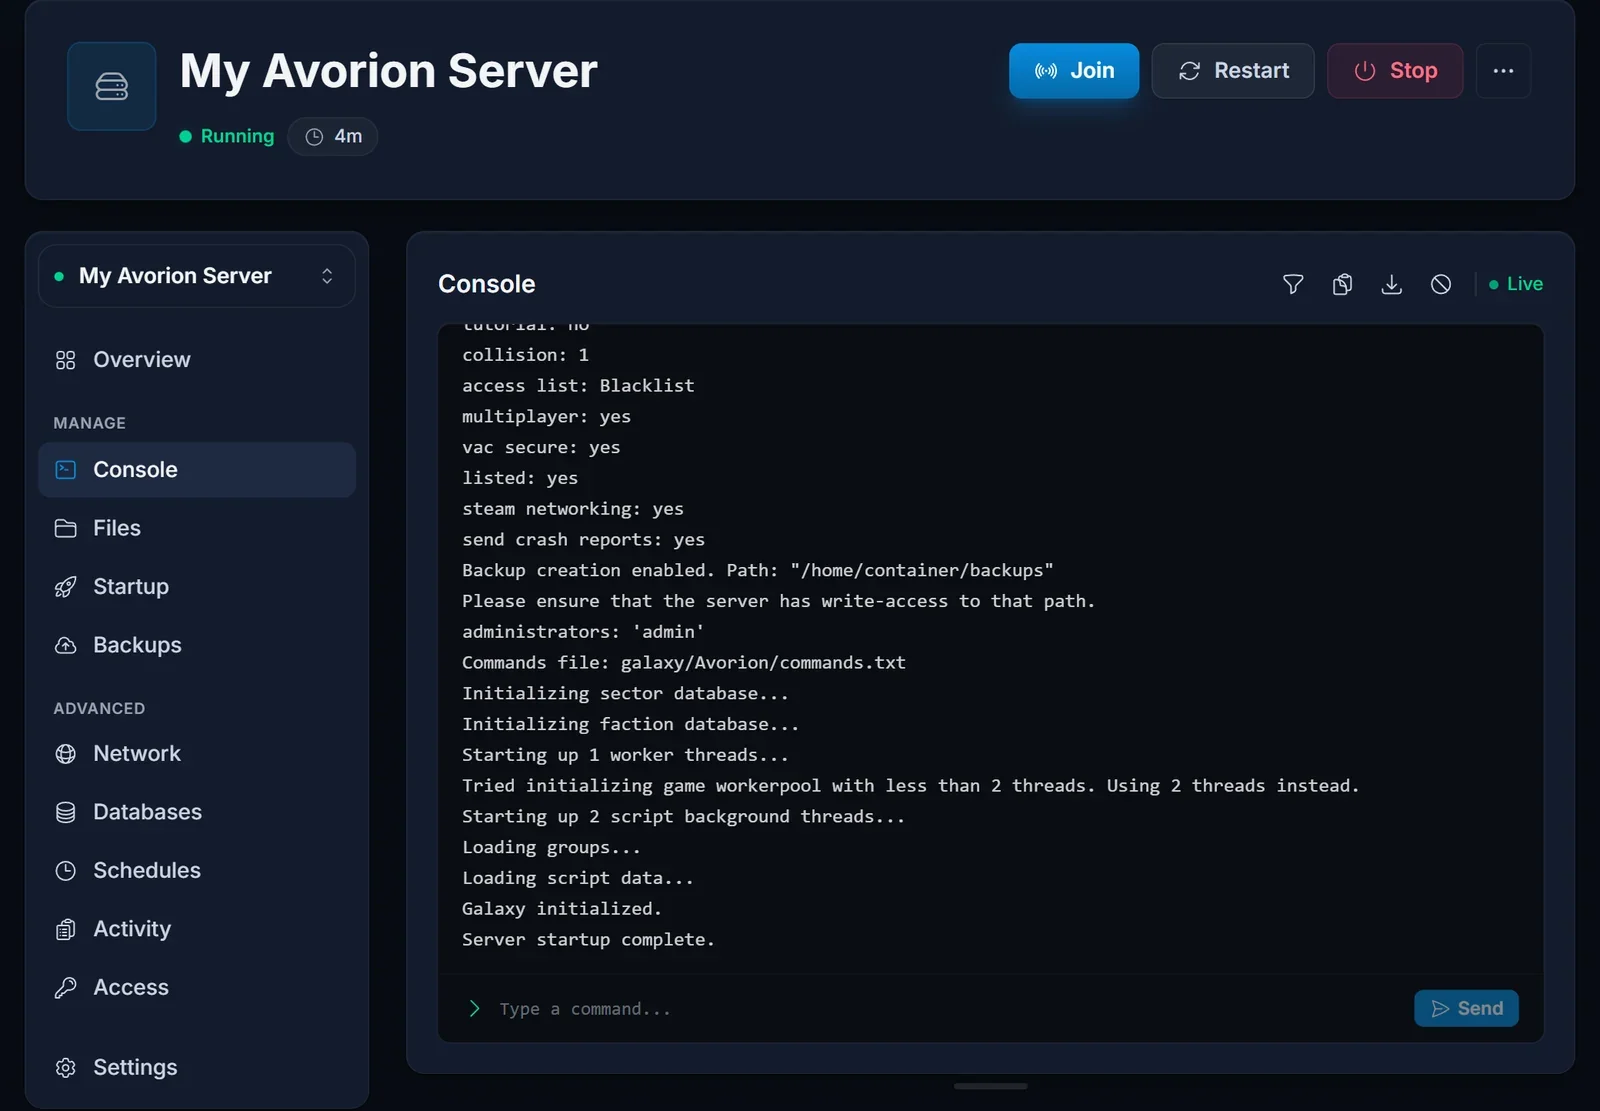Send the console command
The height and width of the screenshot is (1111, 1600).
tap(1466, 1008)
